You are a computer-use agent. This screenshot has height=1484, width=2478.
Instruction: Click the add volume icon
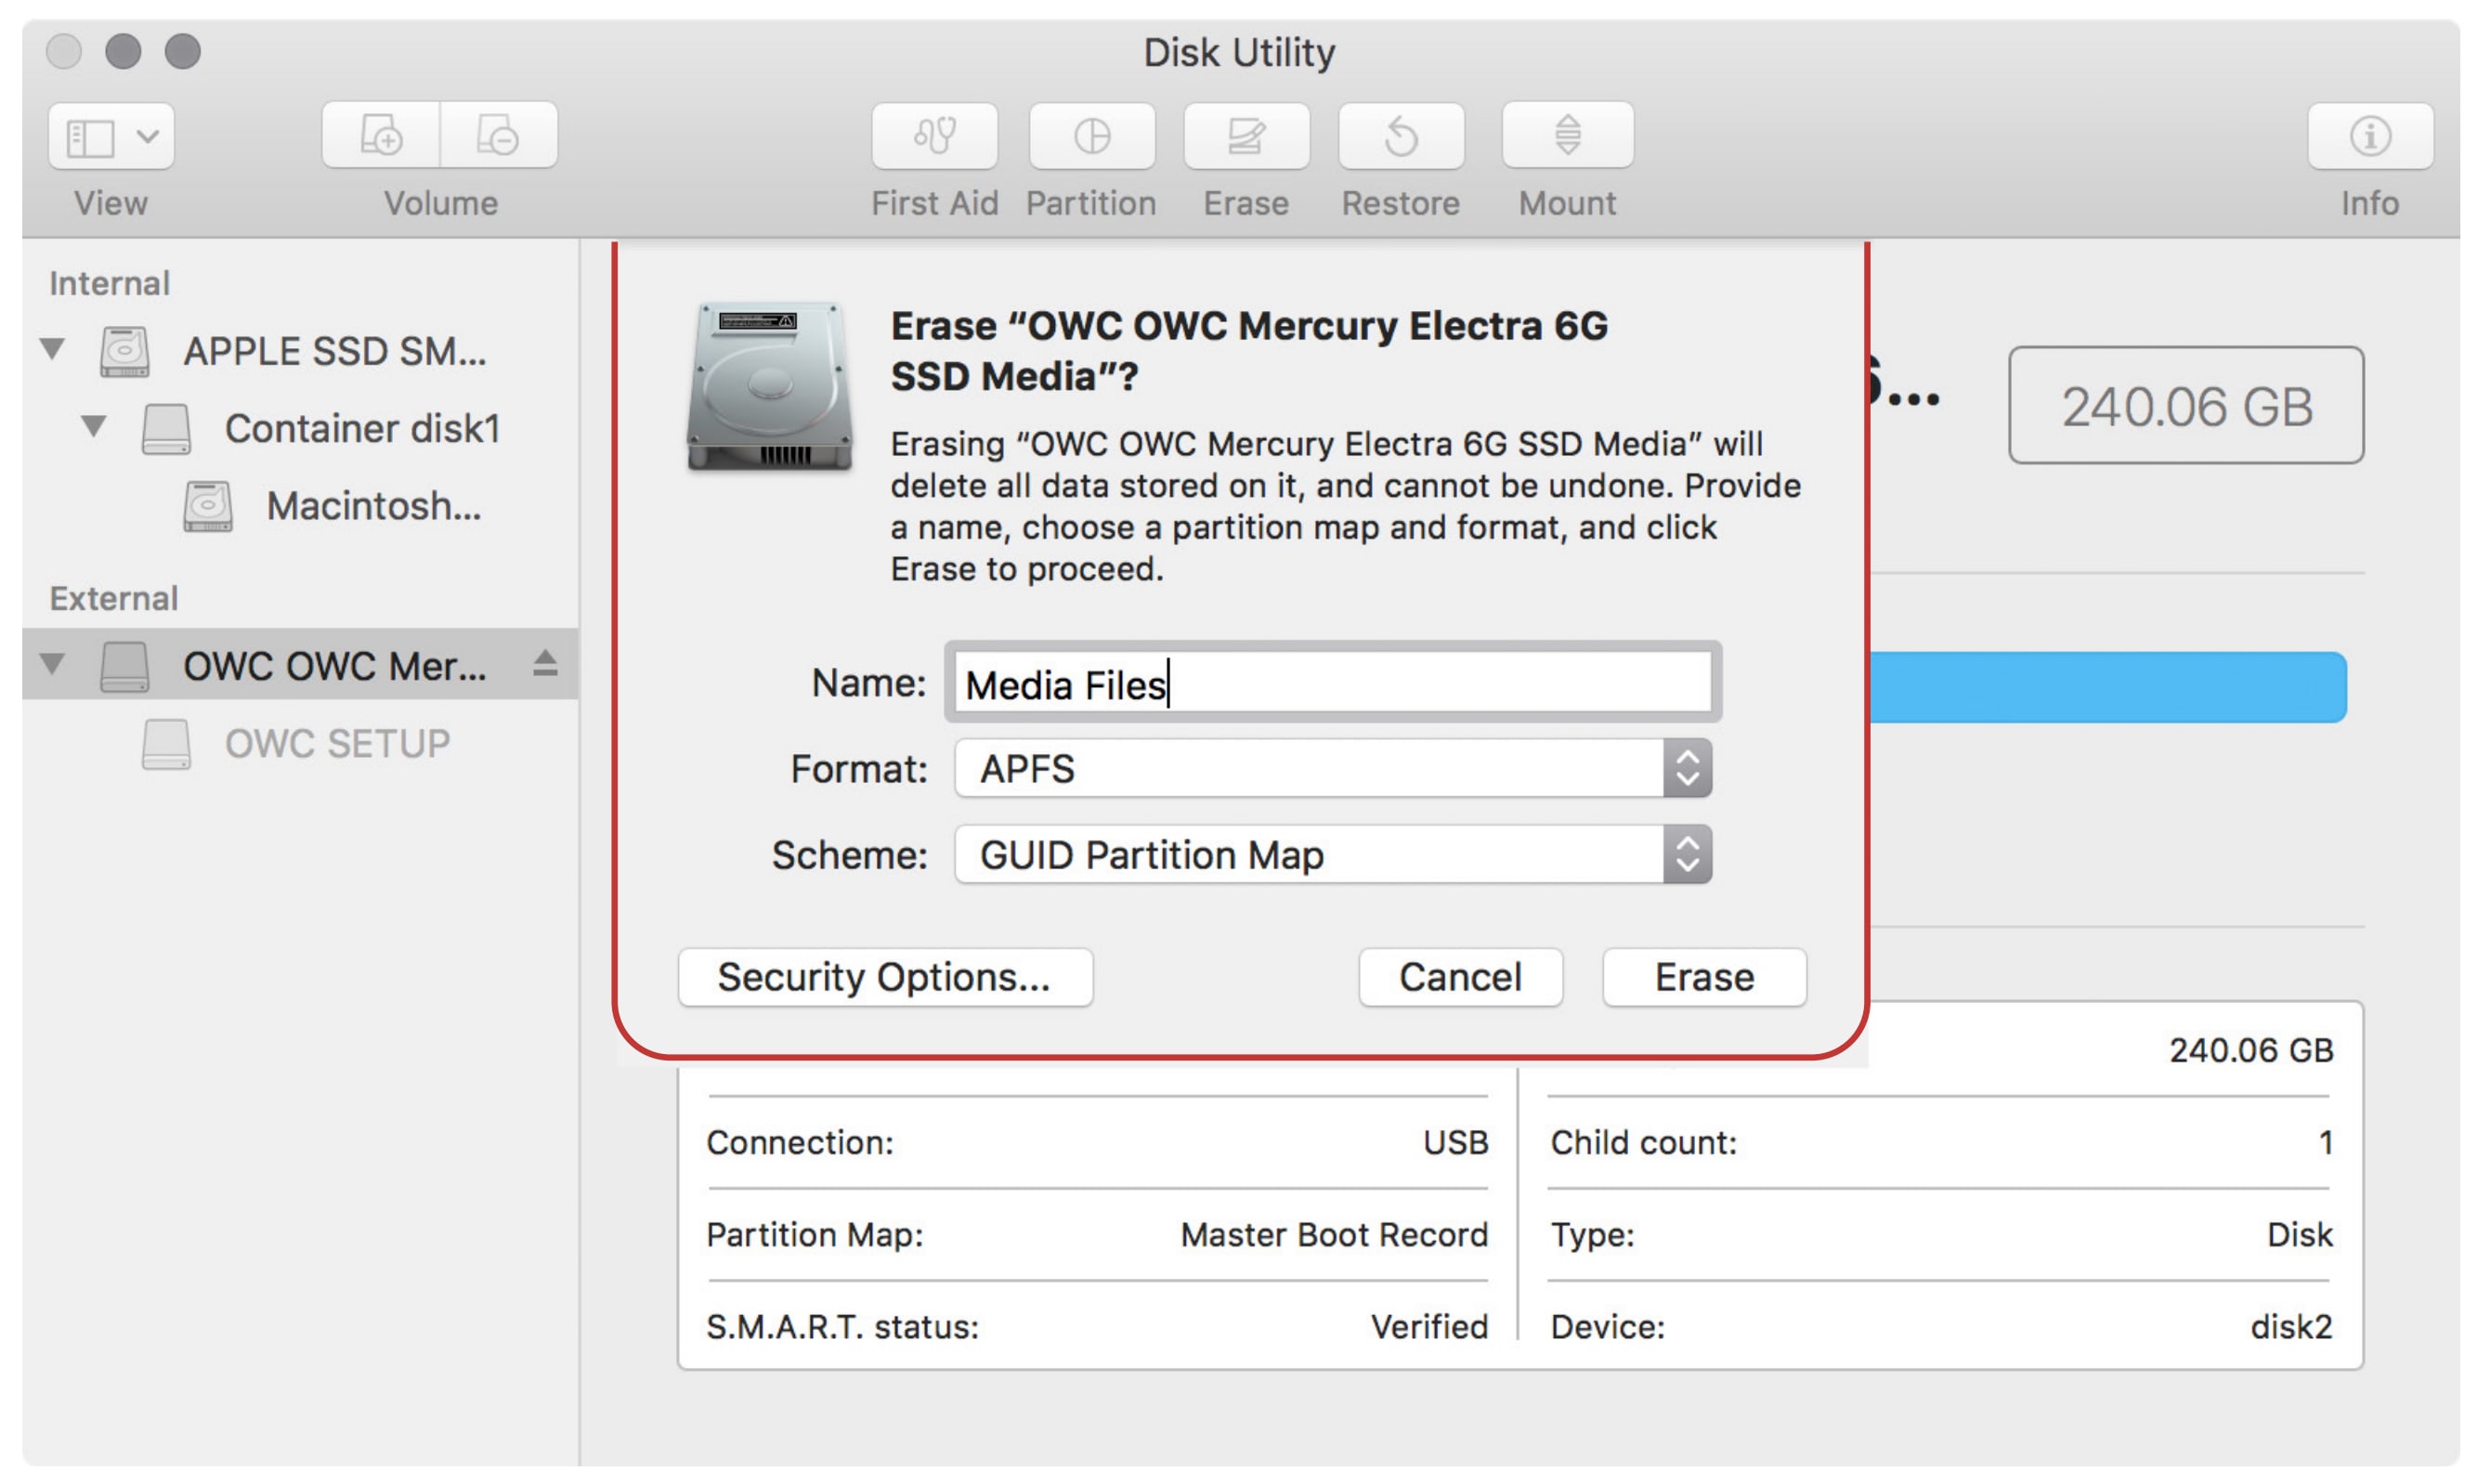coord(381,136)
